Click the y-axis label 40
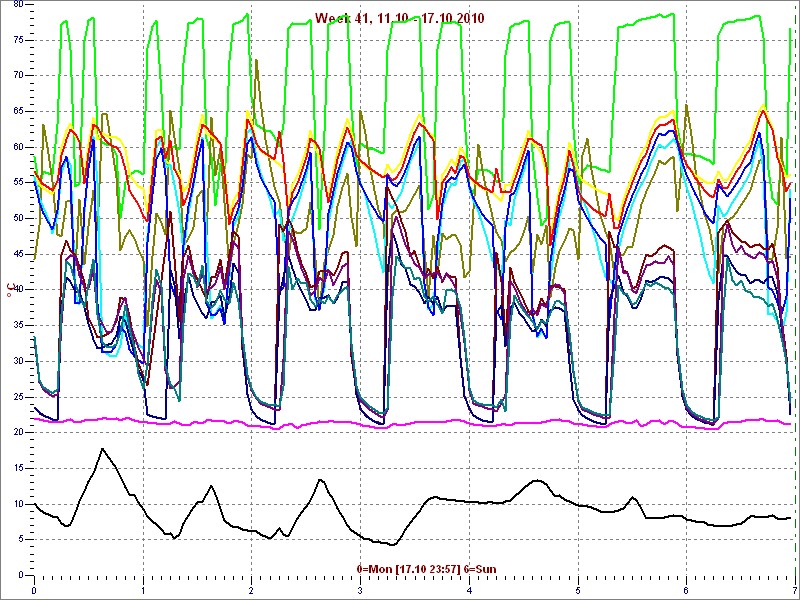 tap(18, 290)
